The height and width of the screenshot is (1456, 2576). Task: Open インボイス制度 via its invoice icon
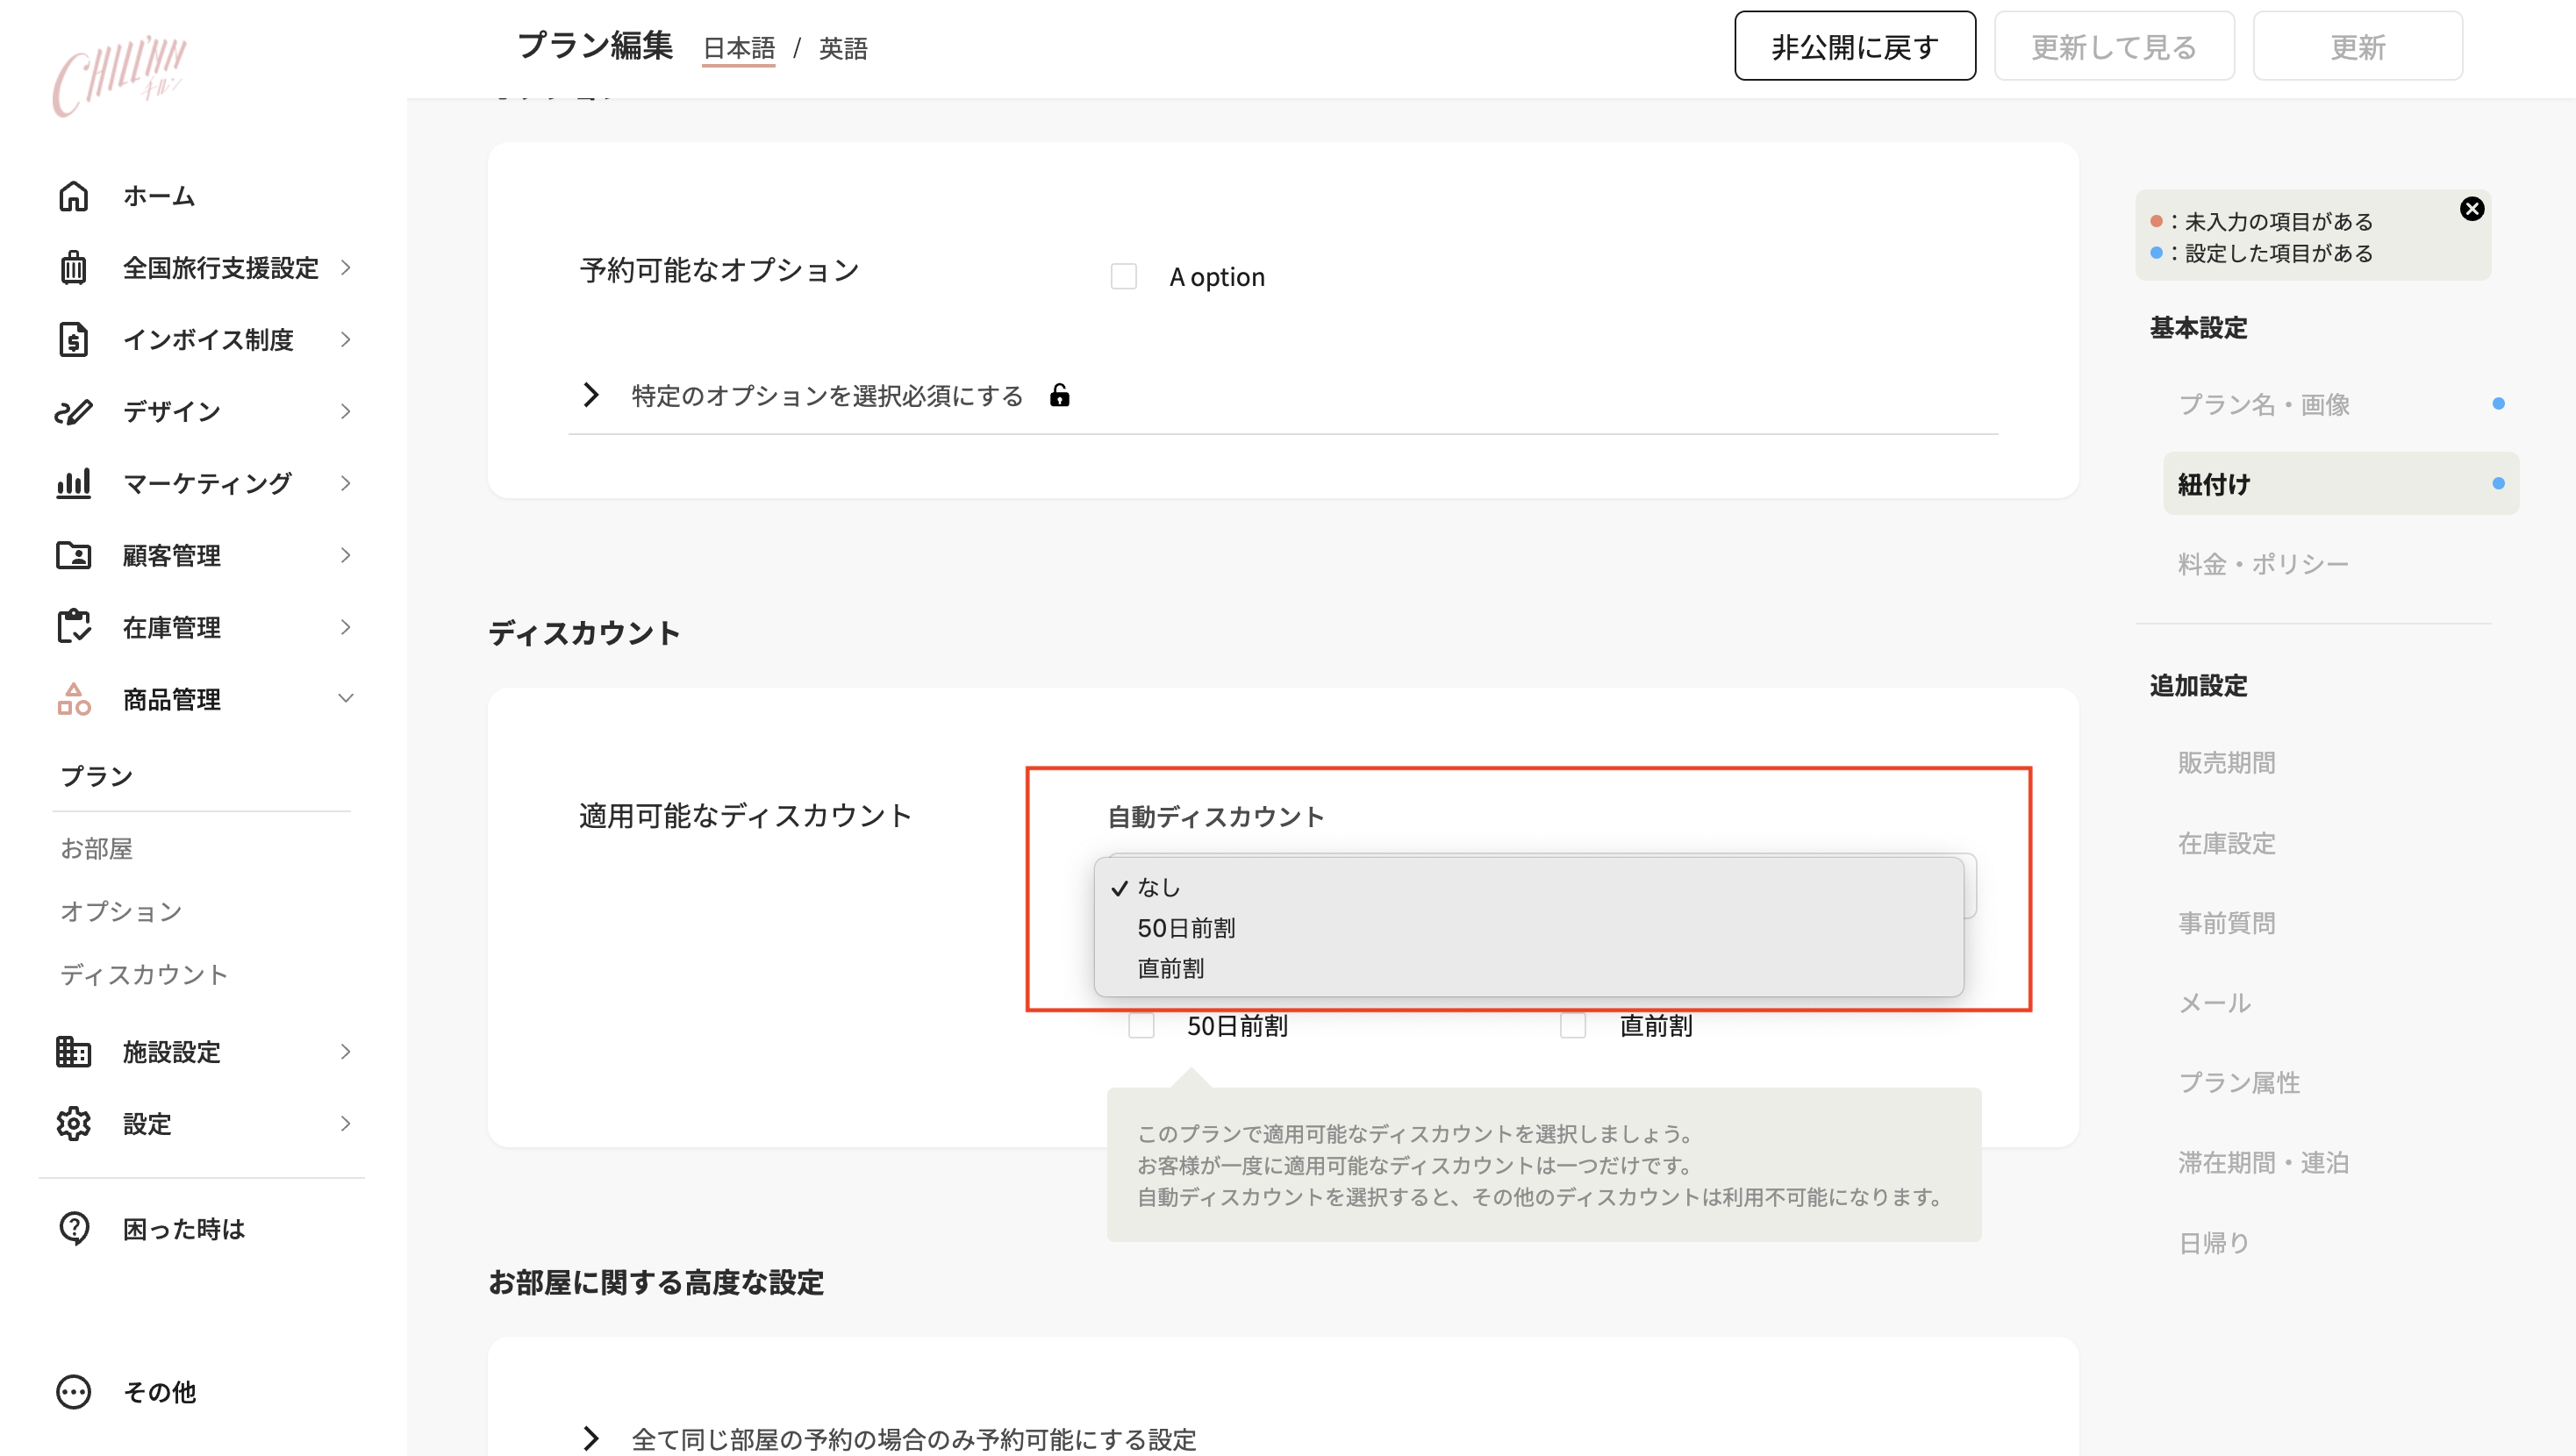pyautogui.click(x=74, y=339)
